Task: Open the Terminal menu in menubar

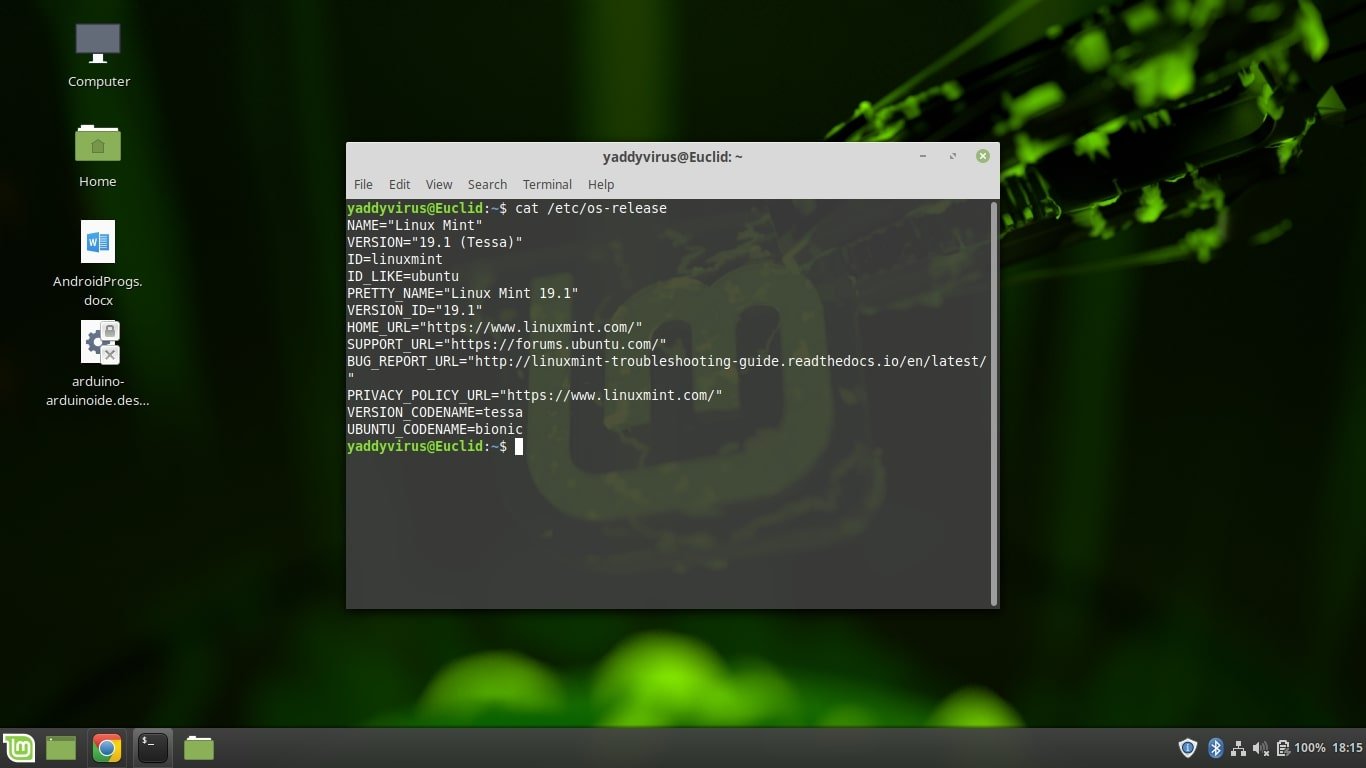Action: pyautogui.click(x=547, y=184)
